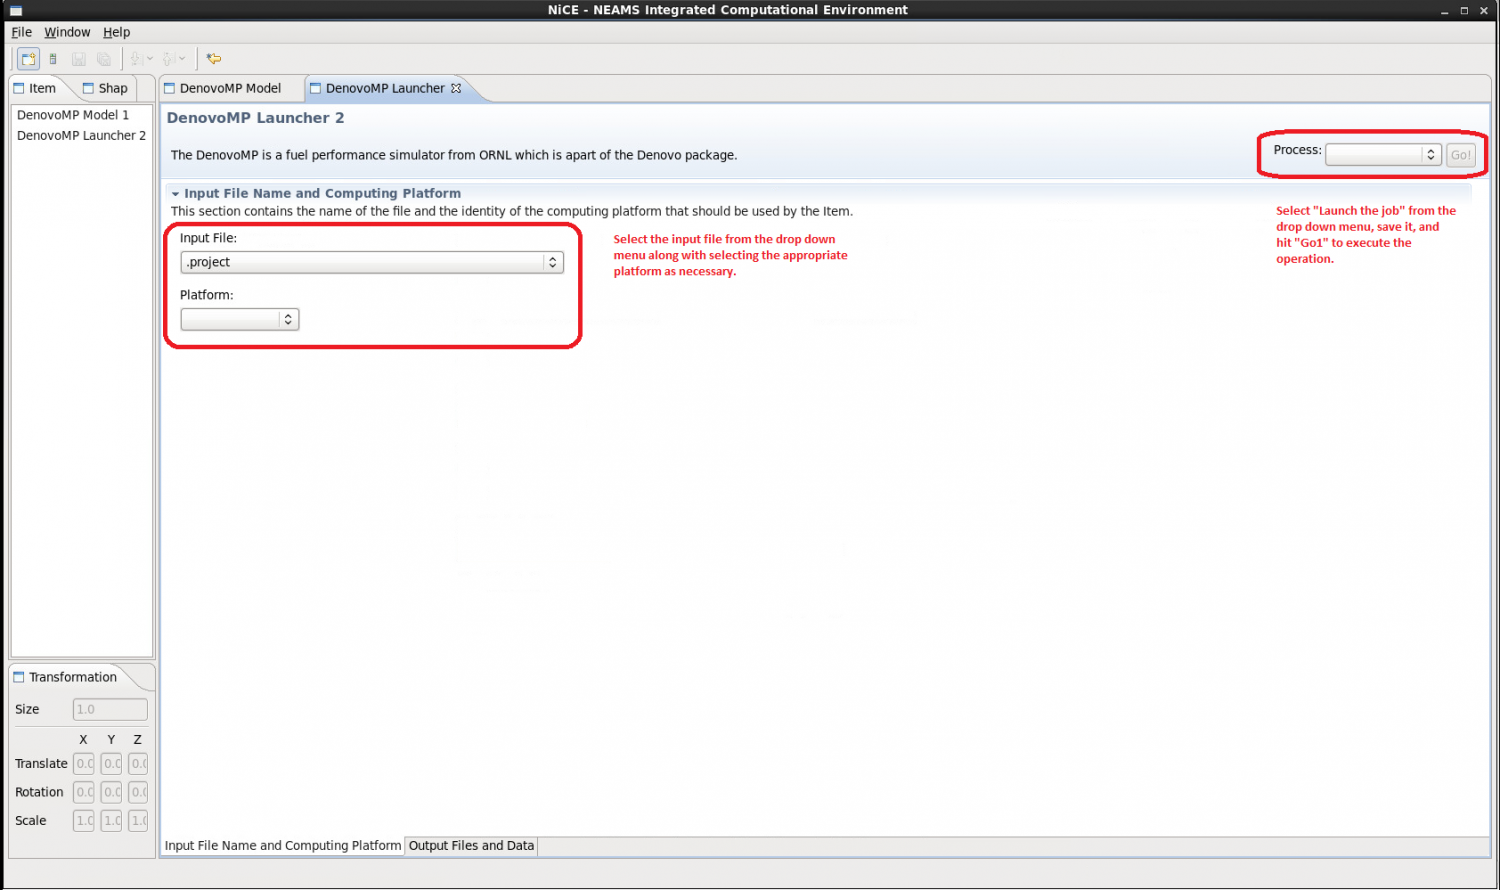Close the DenovoMP Launcher editor tab
The height and width of the screenshot is (890, 1500).
click(456, 88)
